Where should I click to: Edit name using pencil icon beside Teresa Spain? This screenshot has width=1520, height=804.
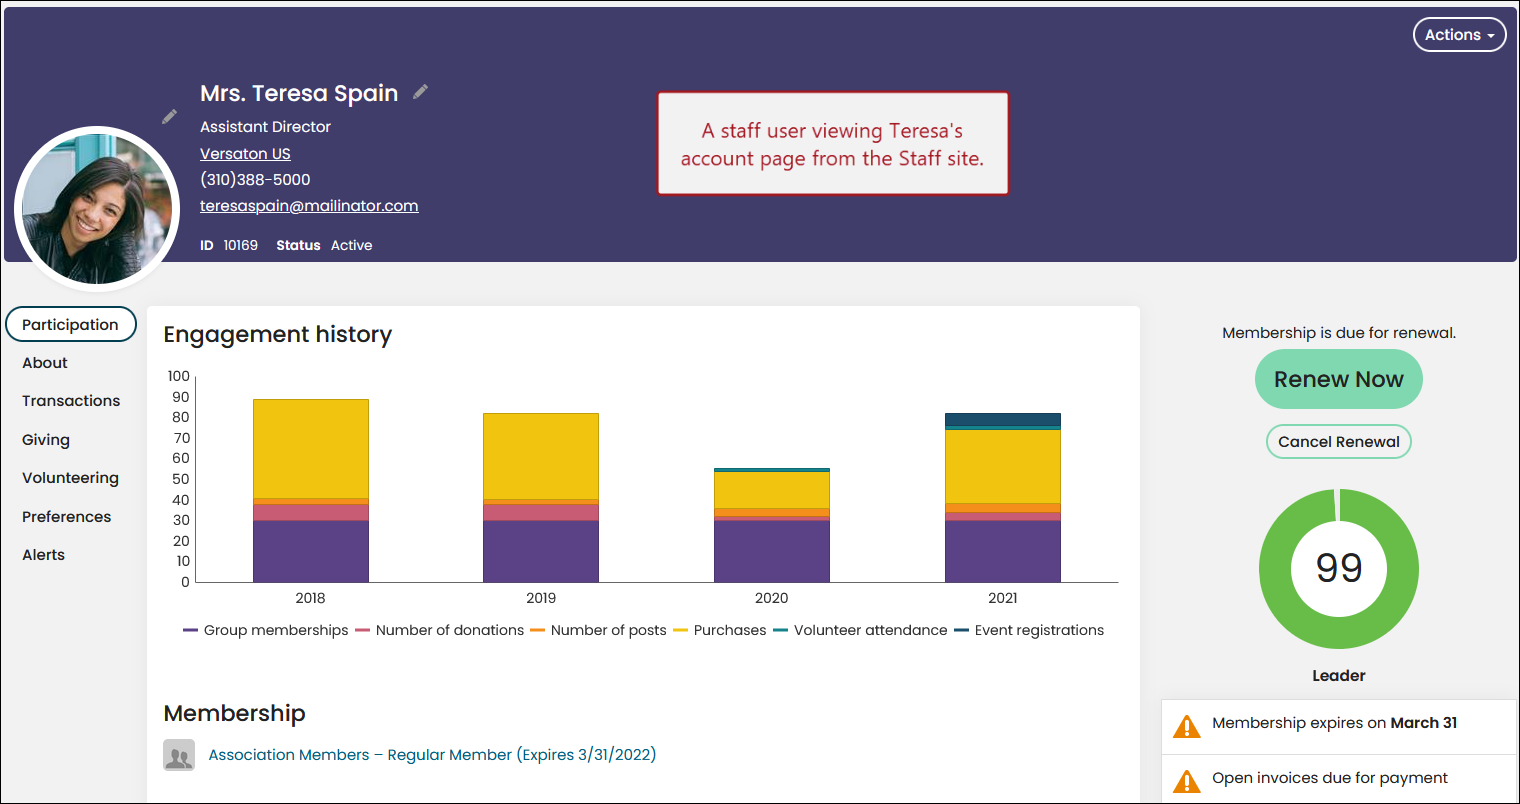[421, 92]
